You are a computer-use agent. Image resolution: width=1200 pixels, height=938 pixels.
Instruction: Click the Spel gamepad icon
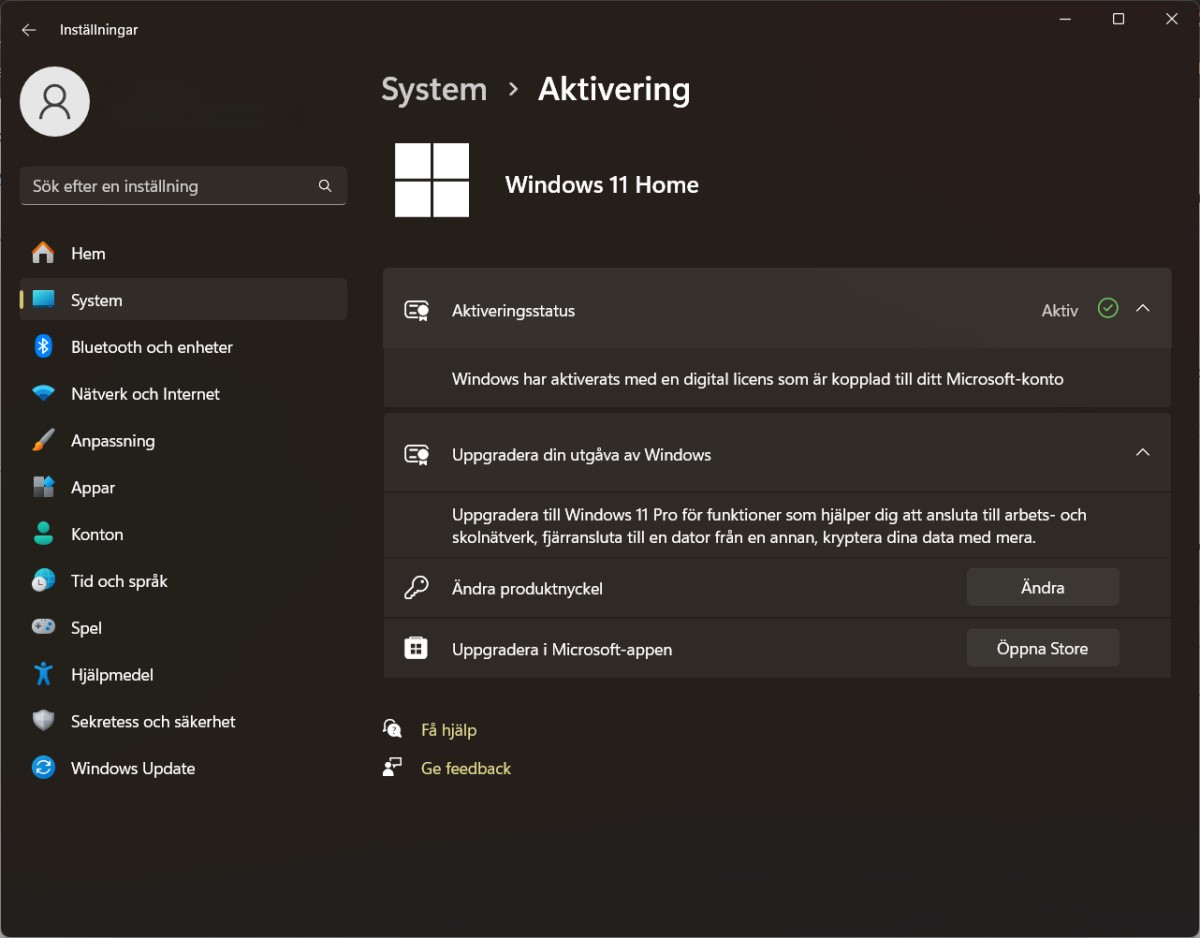tap(43, 628)
